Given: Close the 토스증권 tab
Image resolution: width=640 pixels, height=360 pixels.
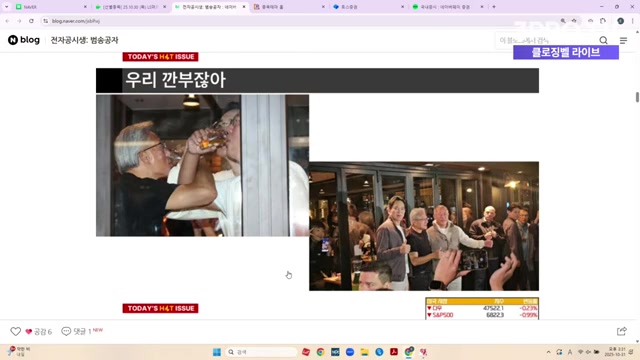Looking at the screenshot, I should click(x=402, y=7).
